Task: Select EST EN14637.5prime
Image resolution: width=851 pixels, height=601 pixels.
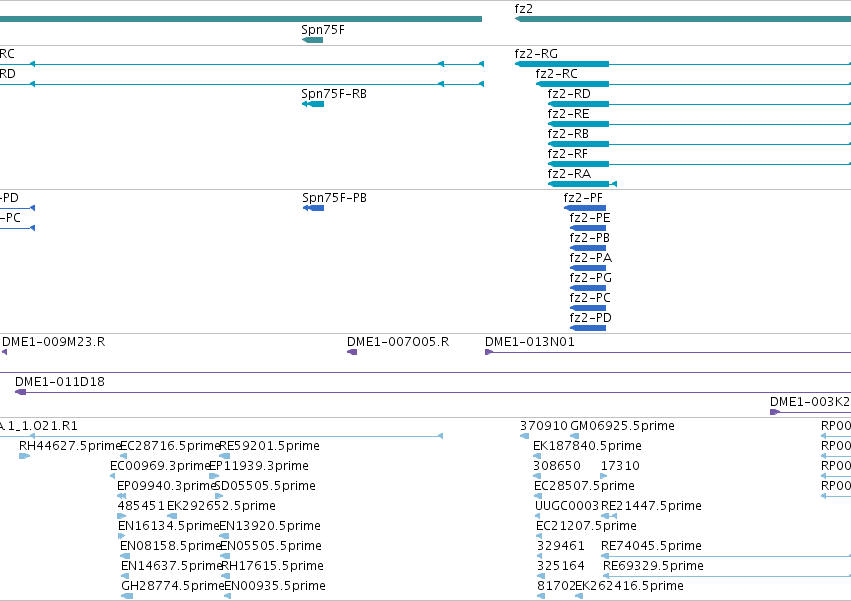Action: pyautogui.click(x=126, y=576)
